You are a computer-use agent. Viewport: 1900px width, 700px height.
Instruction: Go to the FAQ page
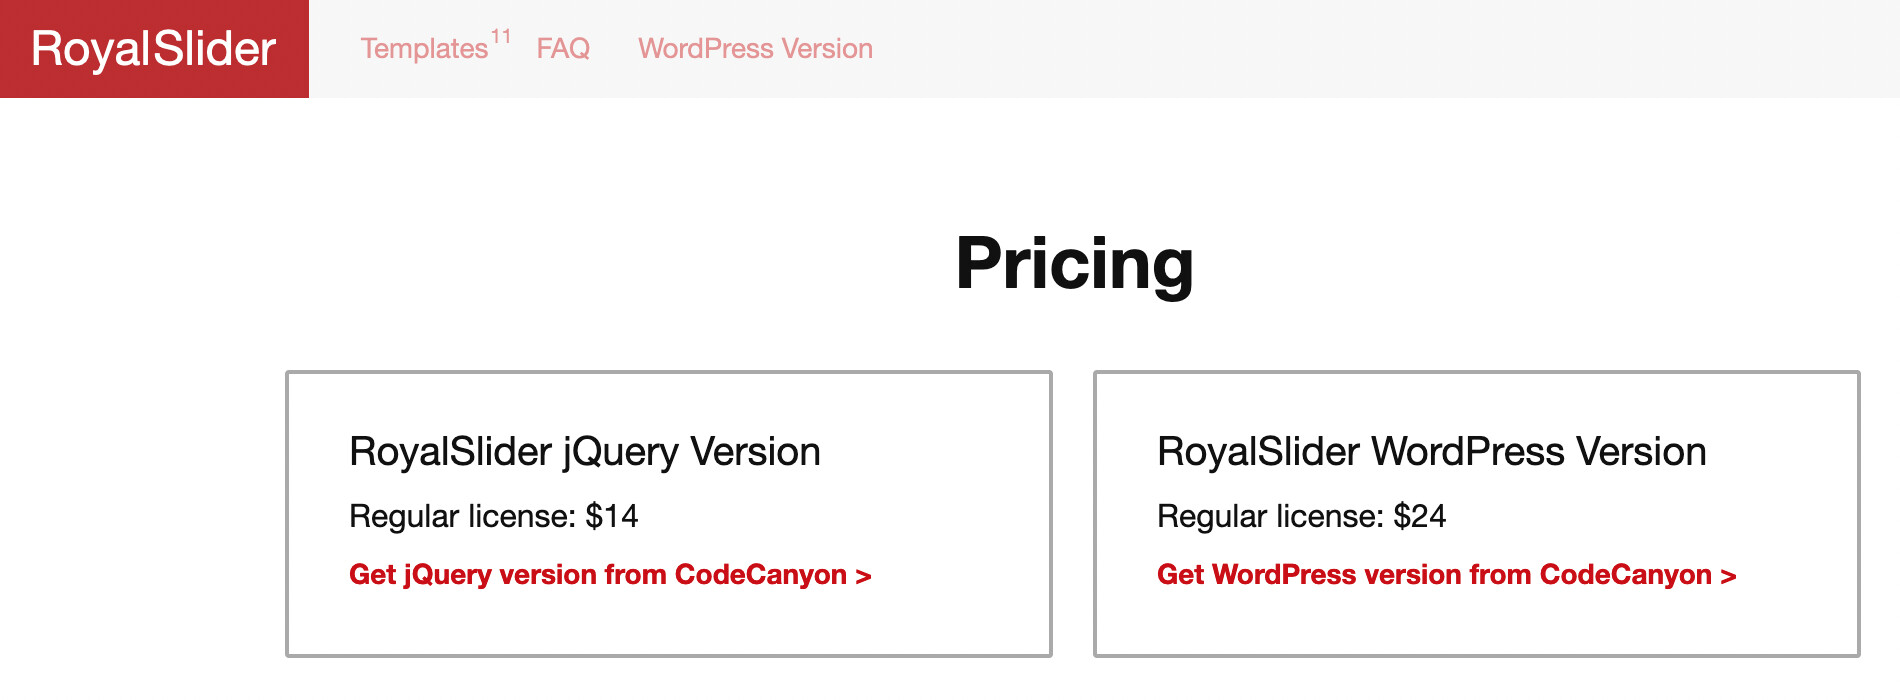[x=563, y=48]
